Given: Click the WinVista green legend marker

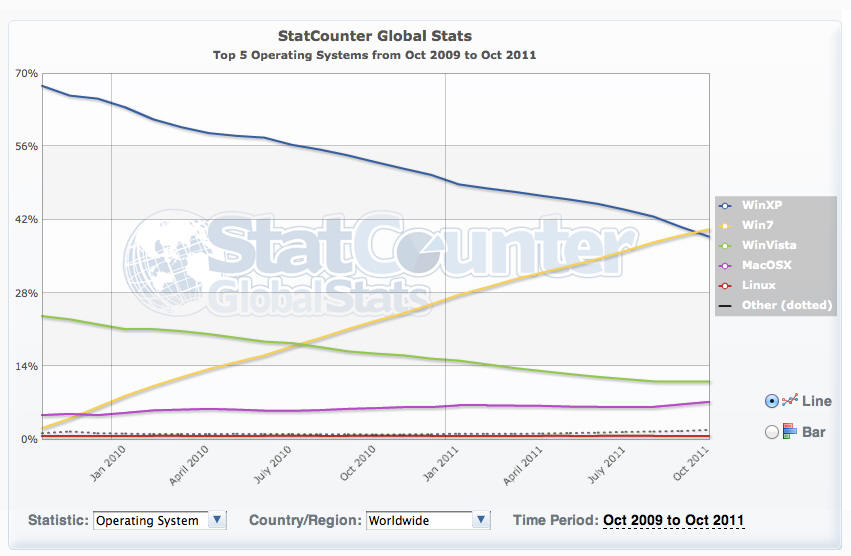Looking at the screenshot, I should (725, 246).
